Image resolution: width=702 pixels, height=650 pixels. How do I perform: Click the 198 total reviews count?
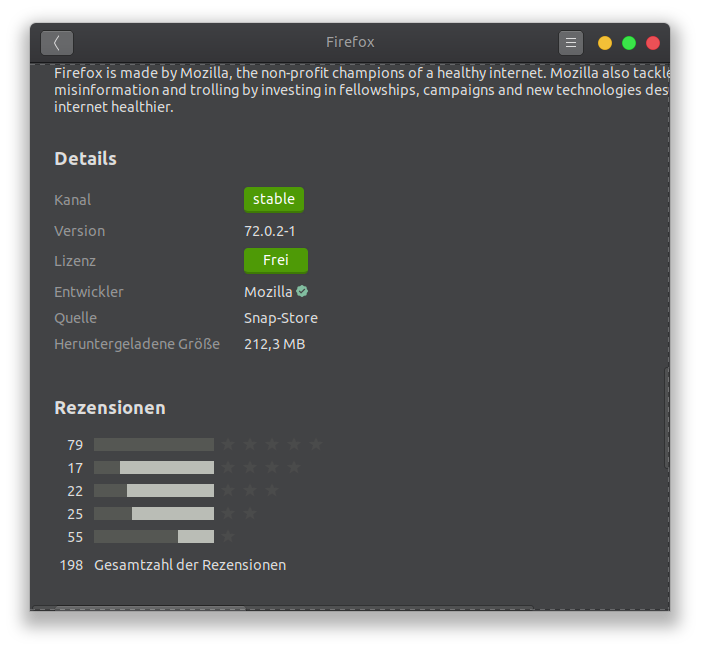(72, 565)
